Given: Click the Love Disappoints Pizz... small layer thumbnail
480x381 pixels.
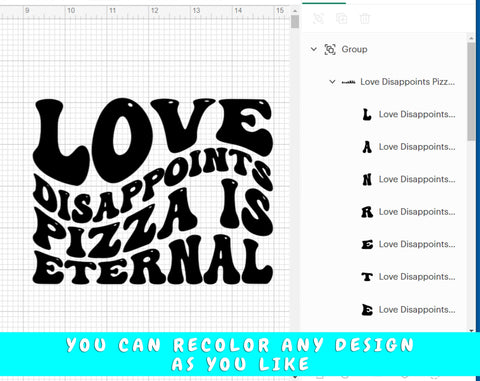Looking at the screenshot, I should pyautogui.click(x=349, y=82).
